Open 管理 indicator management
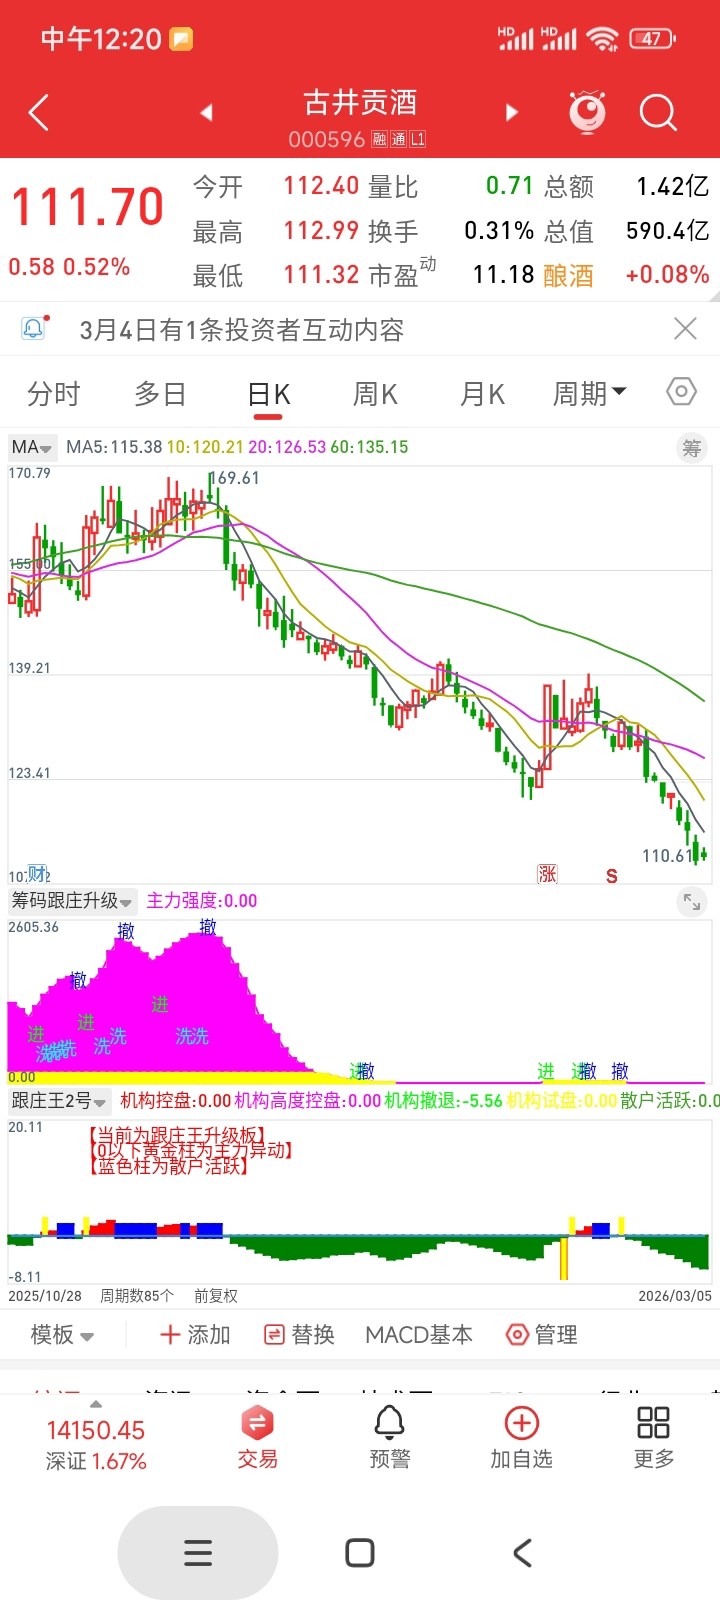The height and width of the screenshot is (1600, 720). (542, 1335)
